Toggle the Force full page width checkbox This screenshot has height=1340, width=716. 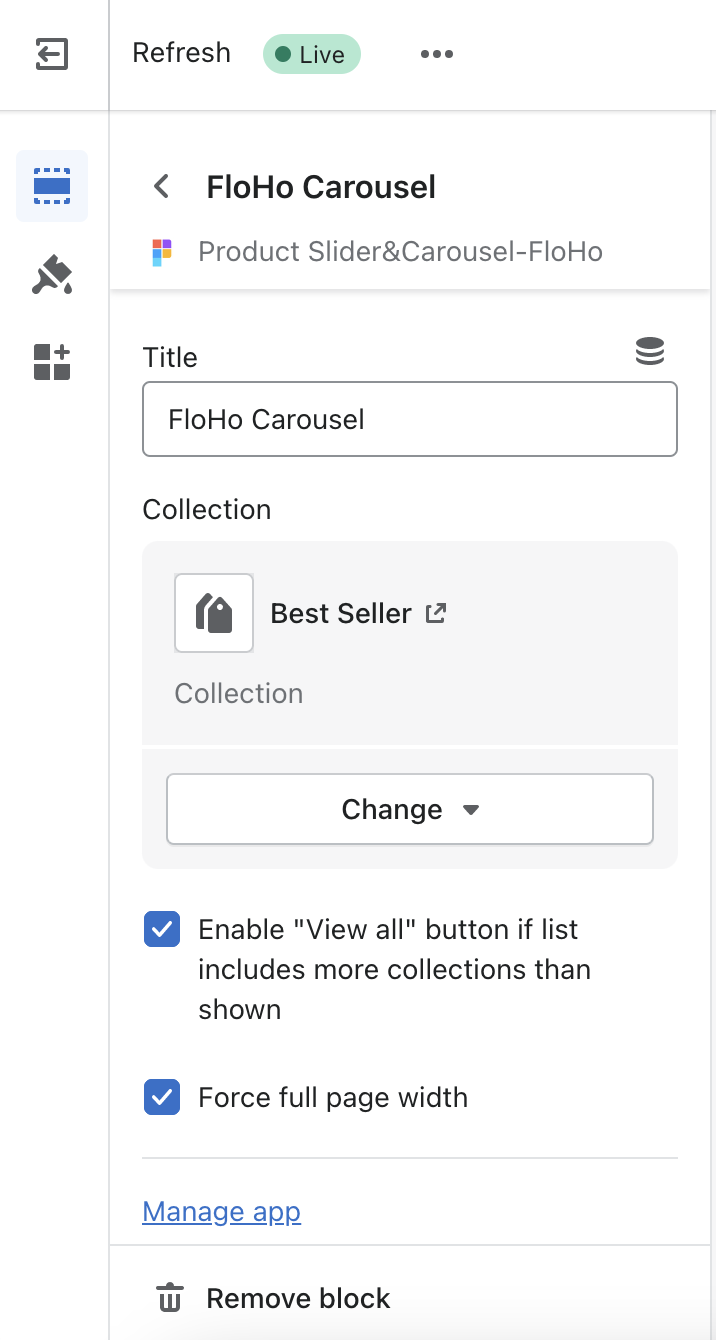162,1098
